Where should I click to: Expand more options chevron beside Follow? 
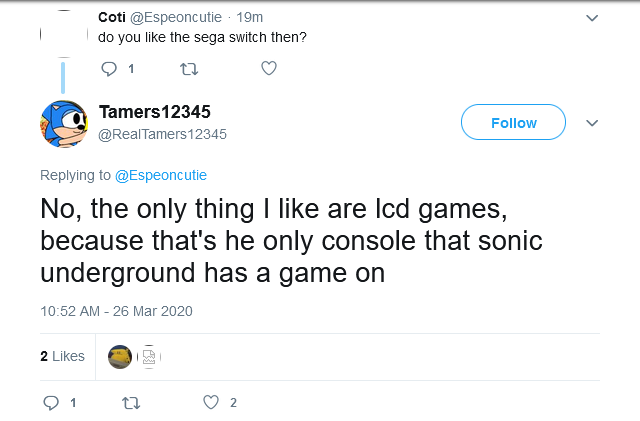point(592,123)
